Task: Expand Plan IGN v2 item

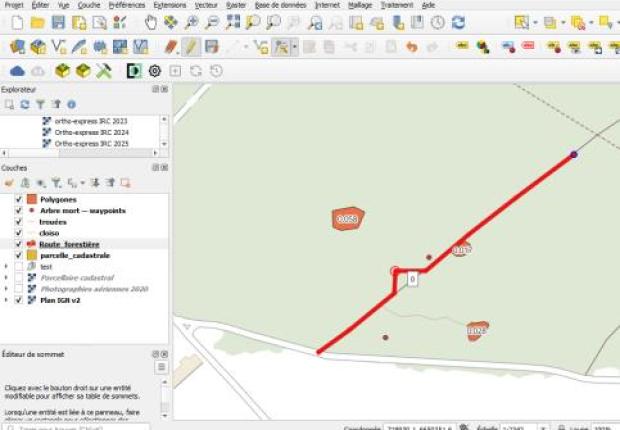Action: coord(6,300)
